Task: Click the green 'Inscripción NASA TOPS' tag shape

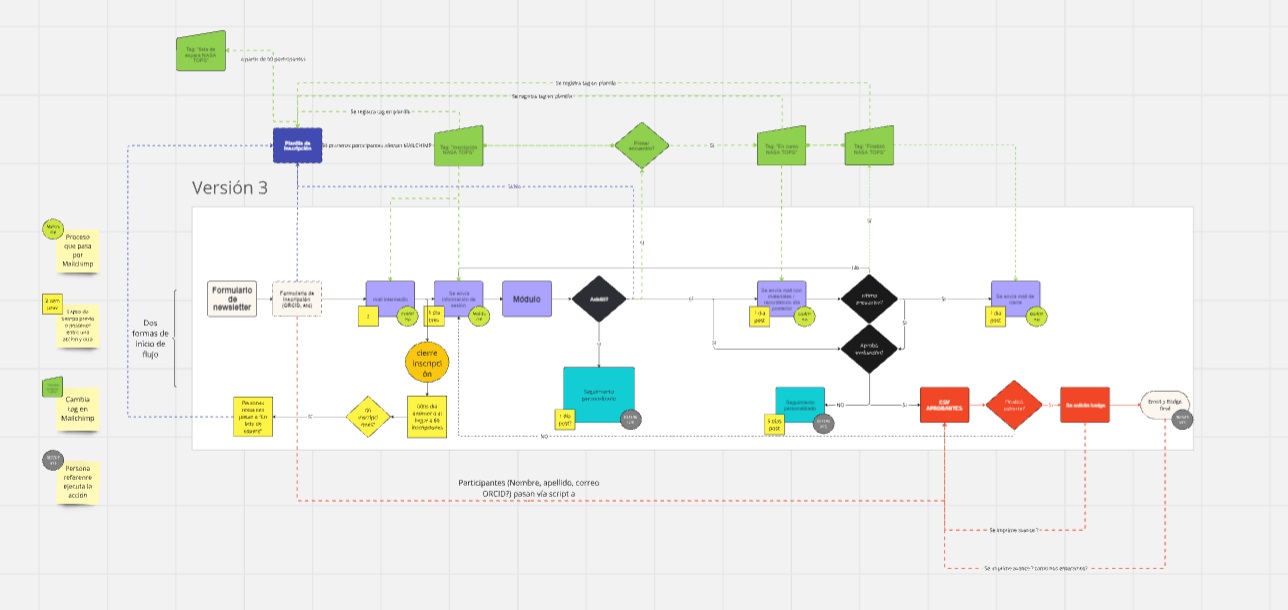Action: tap(459, 146)
